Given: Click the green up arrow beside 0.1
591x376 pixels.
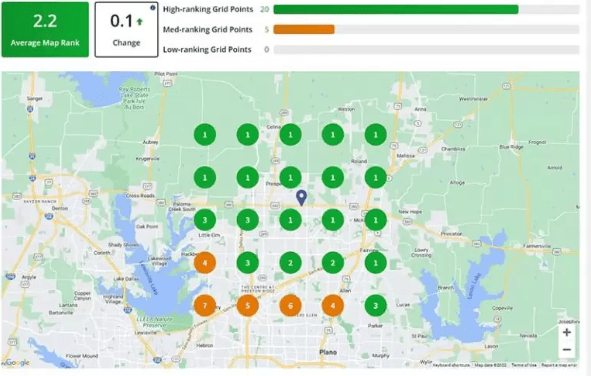Looking at the screenshot, I should (x=139, y=22).
